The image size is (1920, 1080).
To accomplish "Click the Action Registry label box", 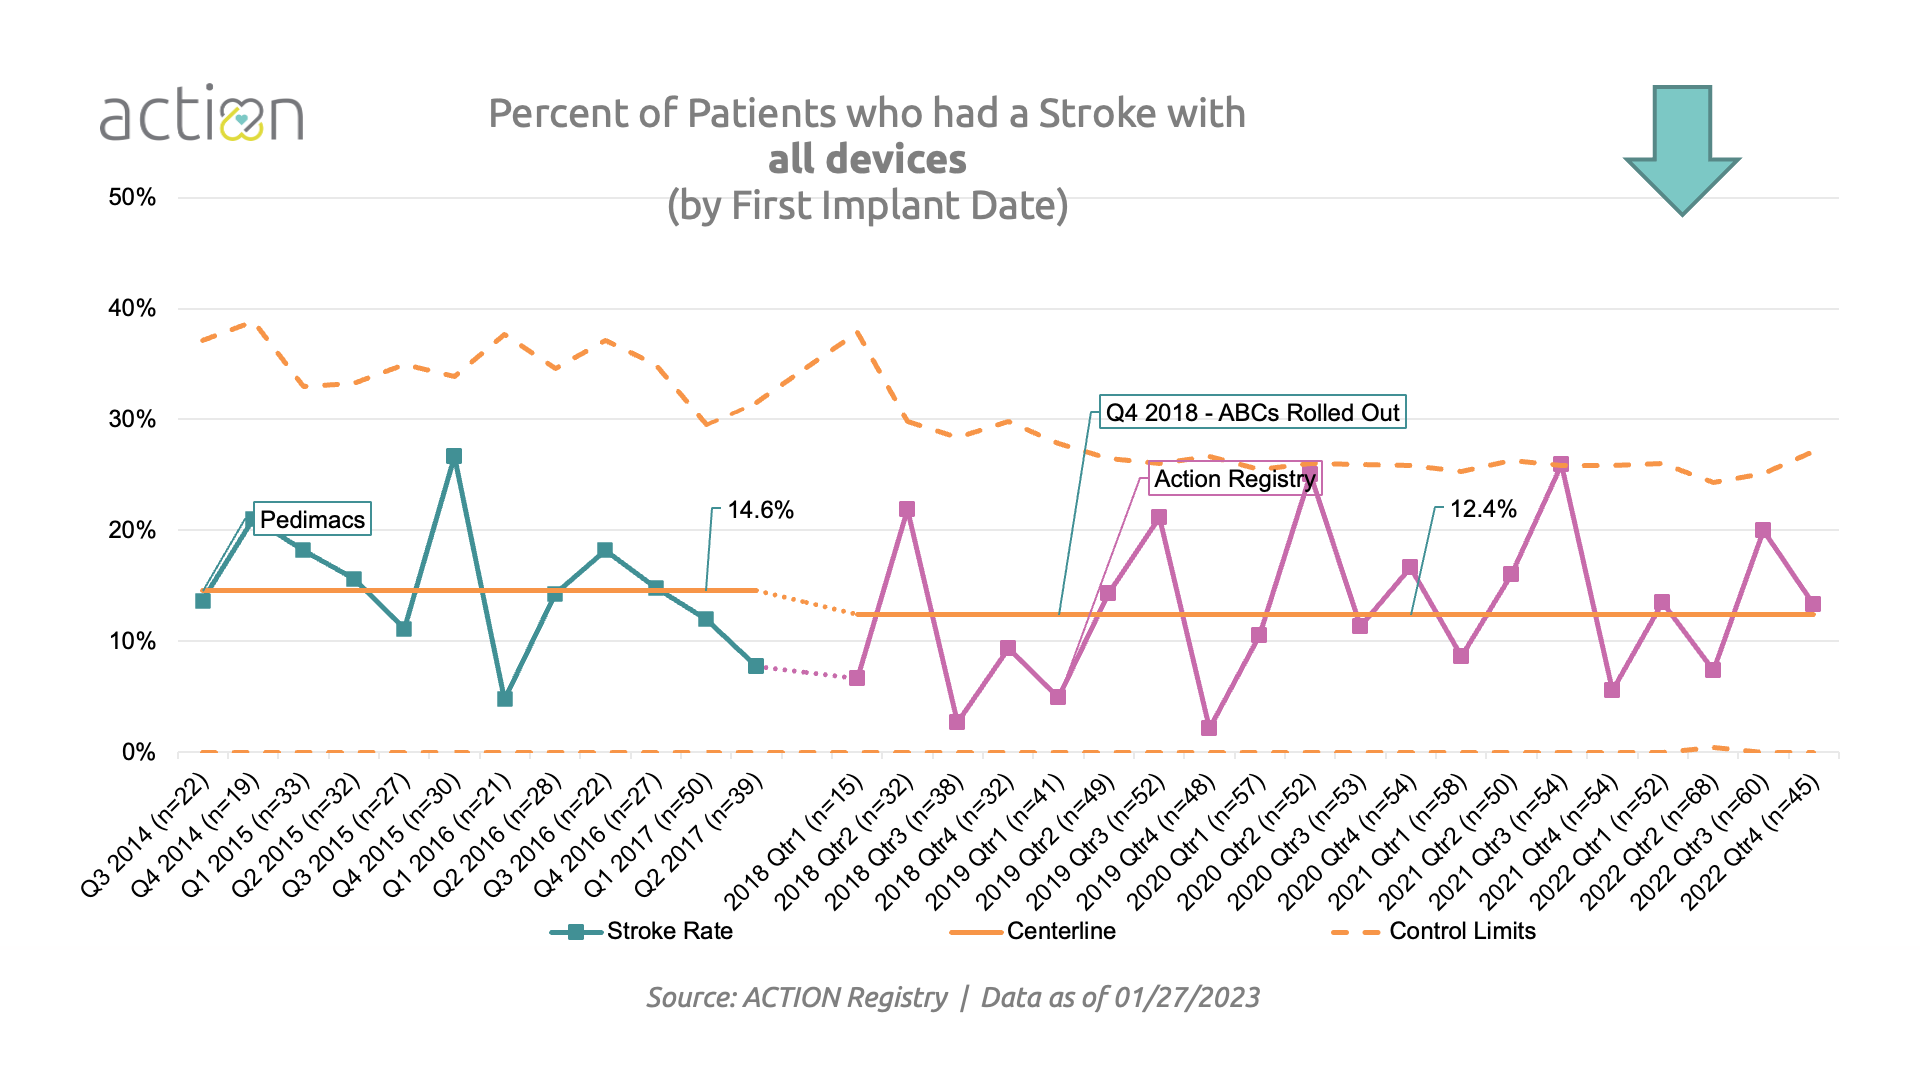I will 1234,479.
